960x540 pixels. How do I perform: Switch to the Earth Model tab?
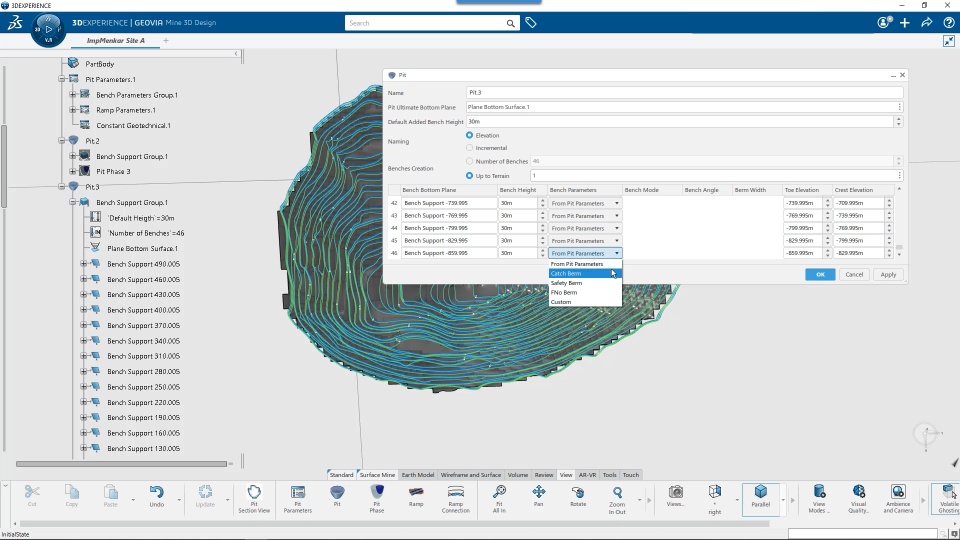418,474
